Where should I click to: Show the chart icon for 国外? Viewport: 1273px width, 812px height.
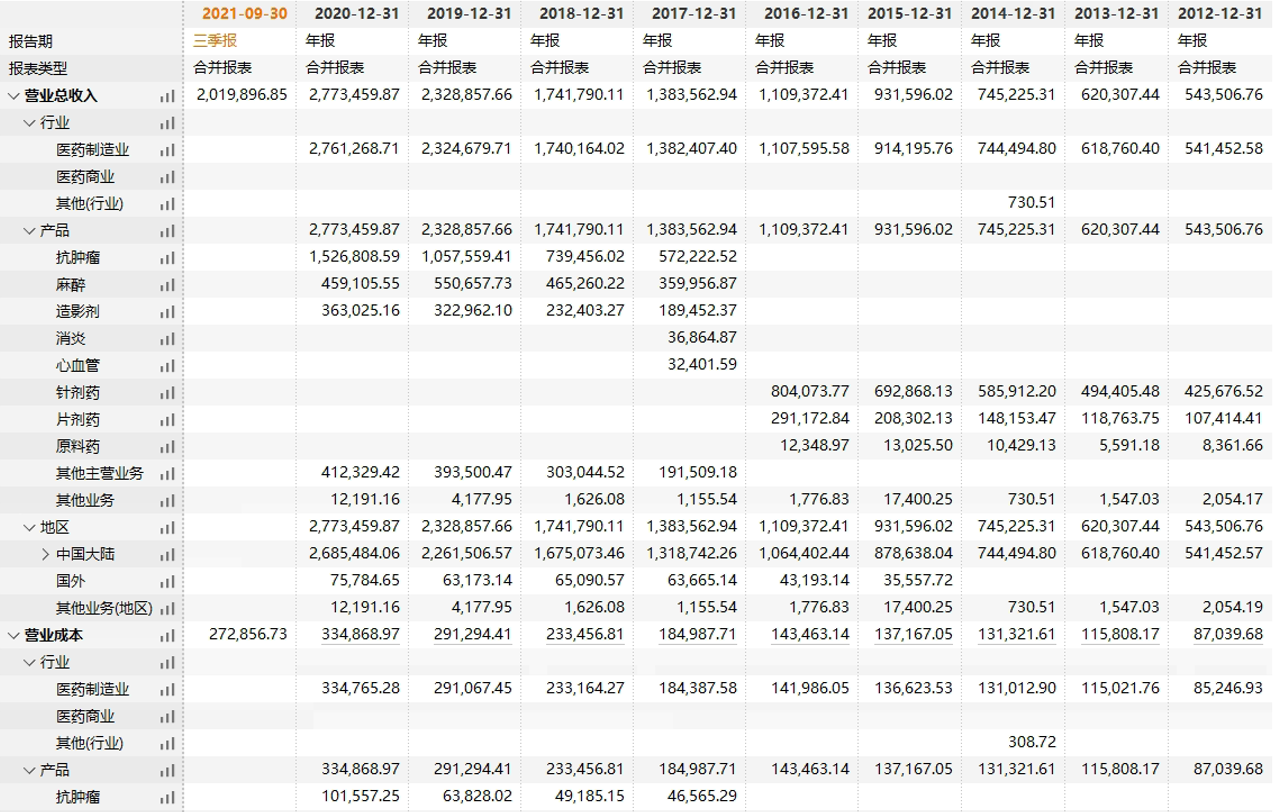click(x=167, y=582)
